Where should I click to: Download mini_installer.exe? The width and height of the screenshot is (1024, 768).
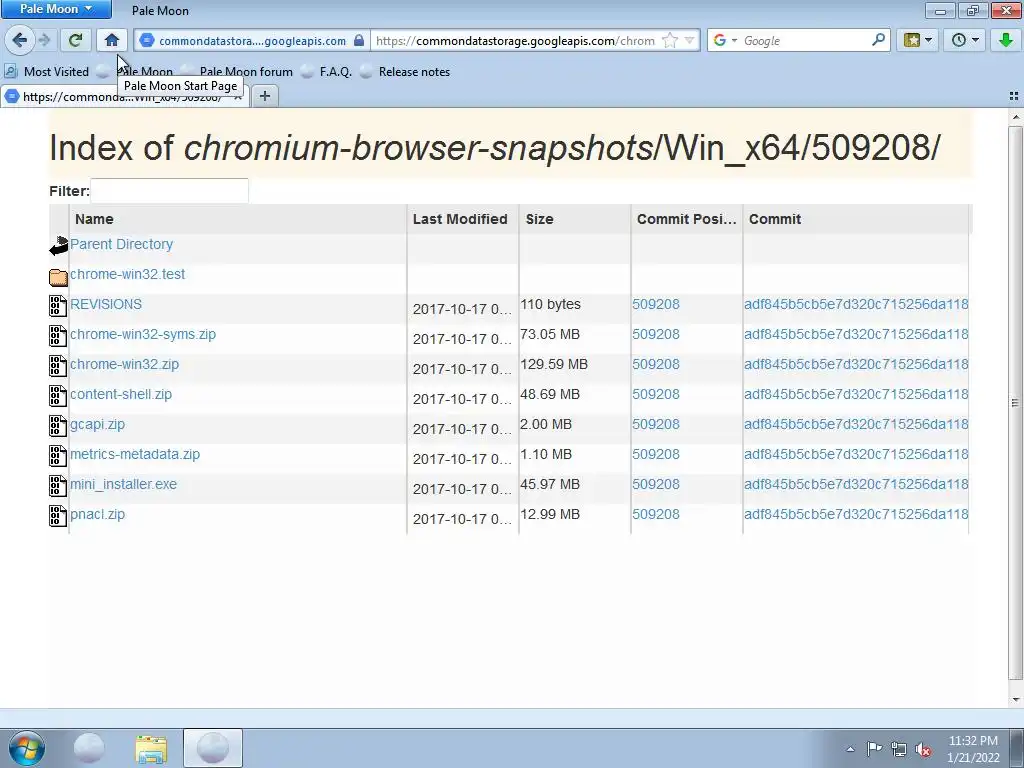tap(123, 485)
